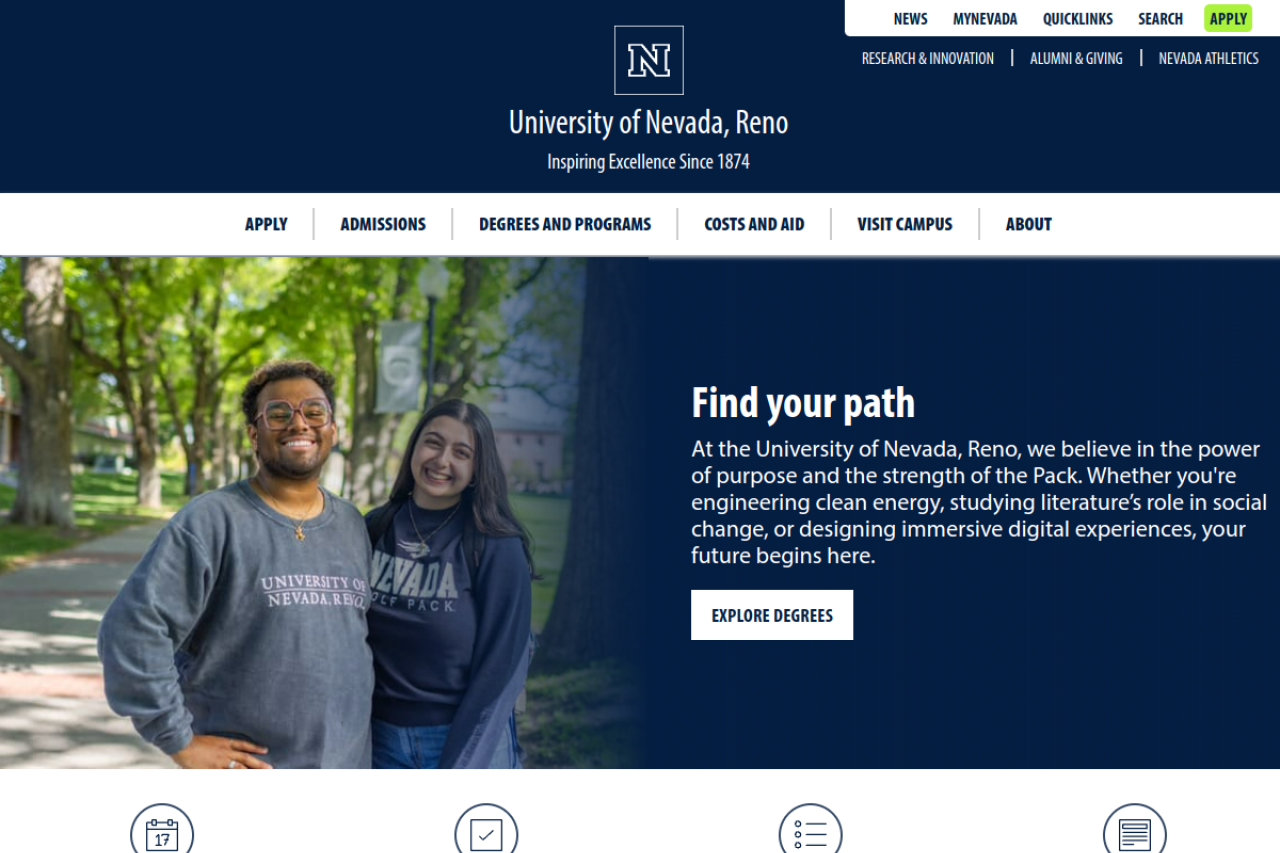Click the checkmark box circle icon
This screenshot has width=1280, height=853.
(x=486, y=830)
